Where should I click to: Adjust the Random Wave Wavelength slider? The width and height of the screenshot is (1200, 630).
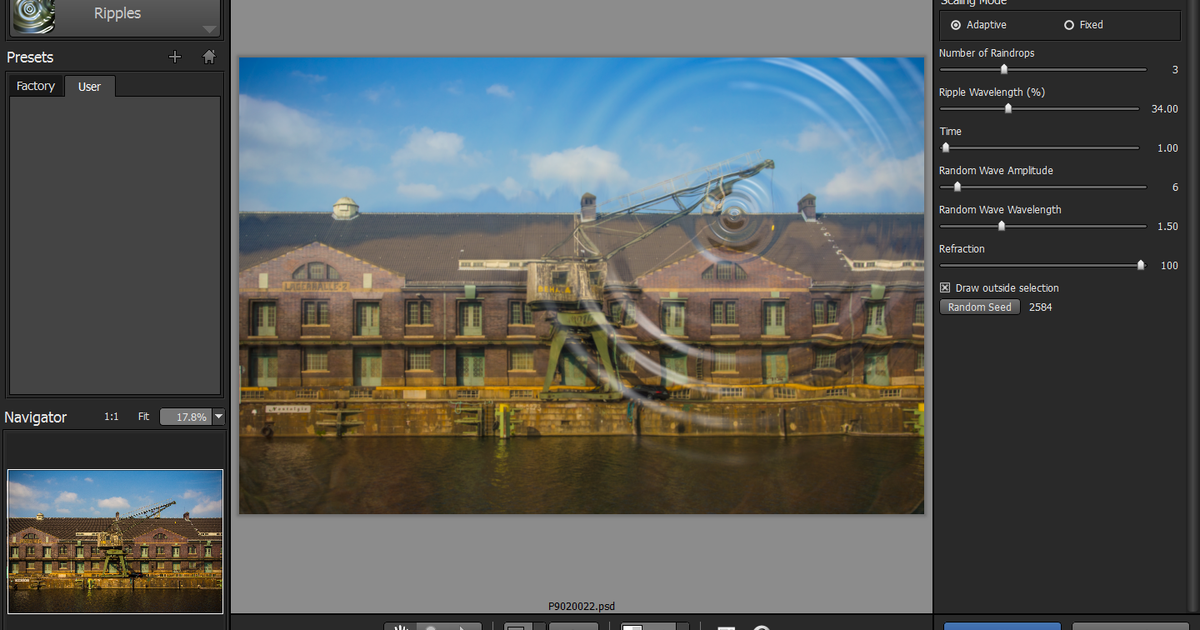coord(1001,226)
